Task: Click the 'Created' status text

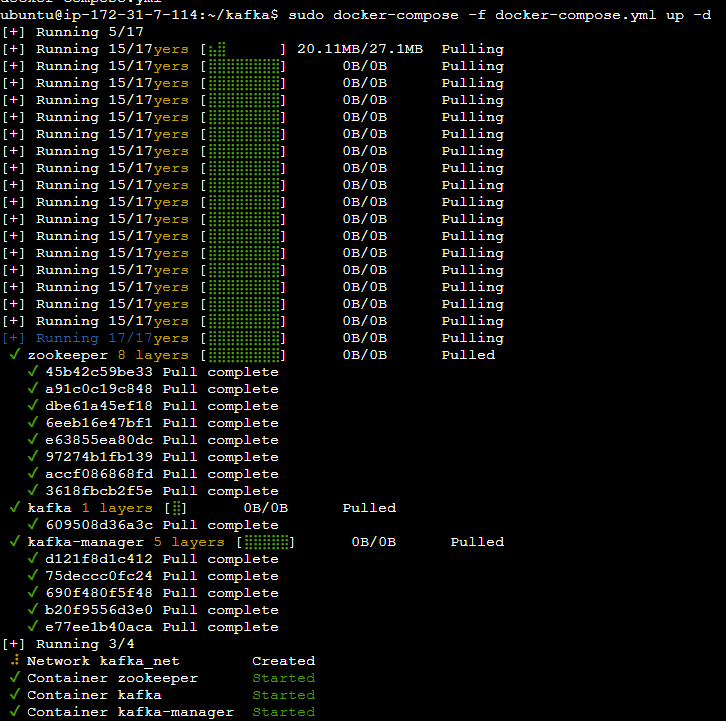Action: point(283,661)
